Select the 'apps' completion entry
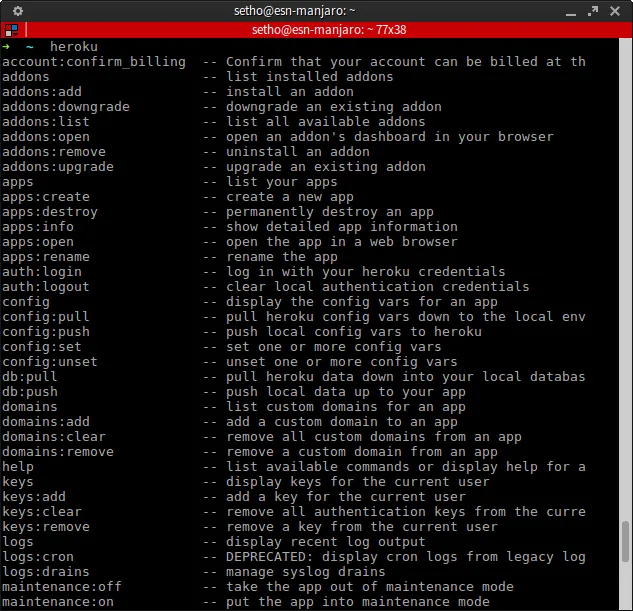 click(x=18, y=182)
